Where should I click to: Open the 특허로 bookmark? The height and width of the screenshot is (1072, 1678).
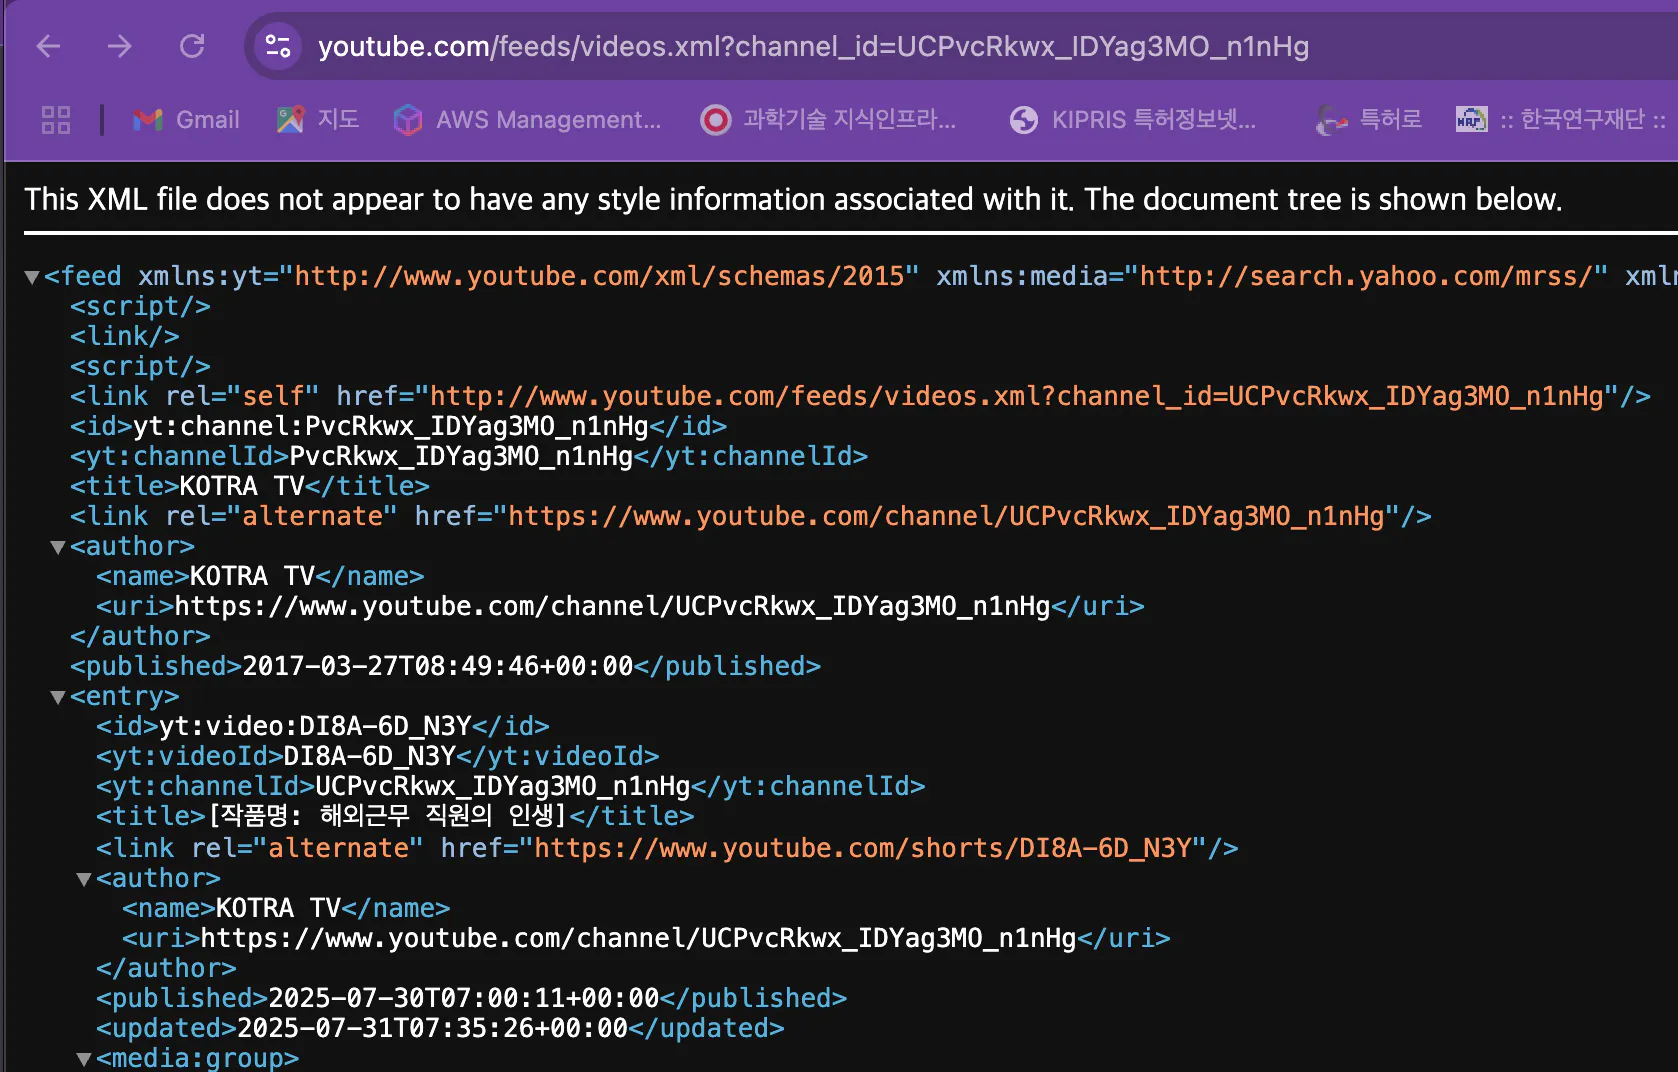(1368, 120)
